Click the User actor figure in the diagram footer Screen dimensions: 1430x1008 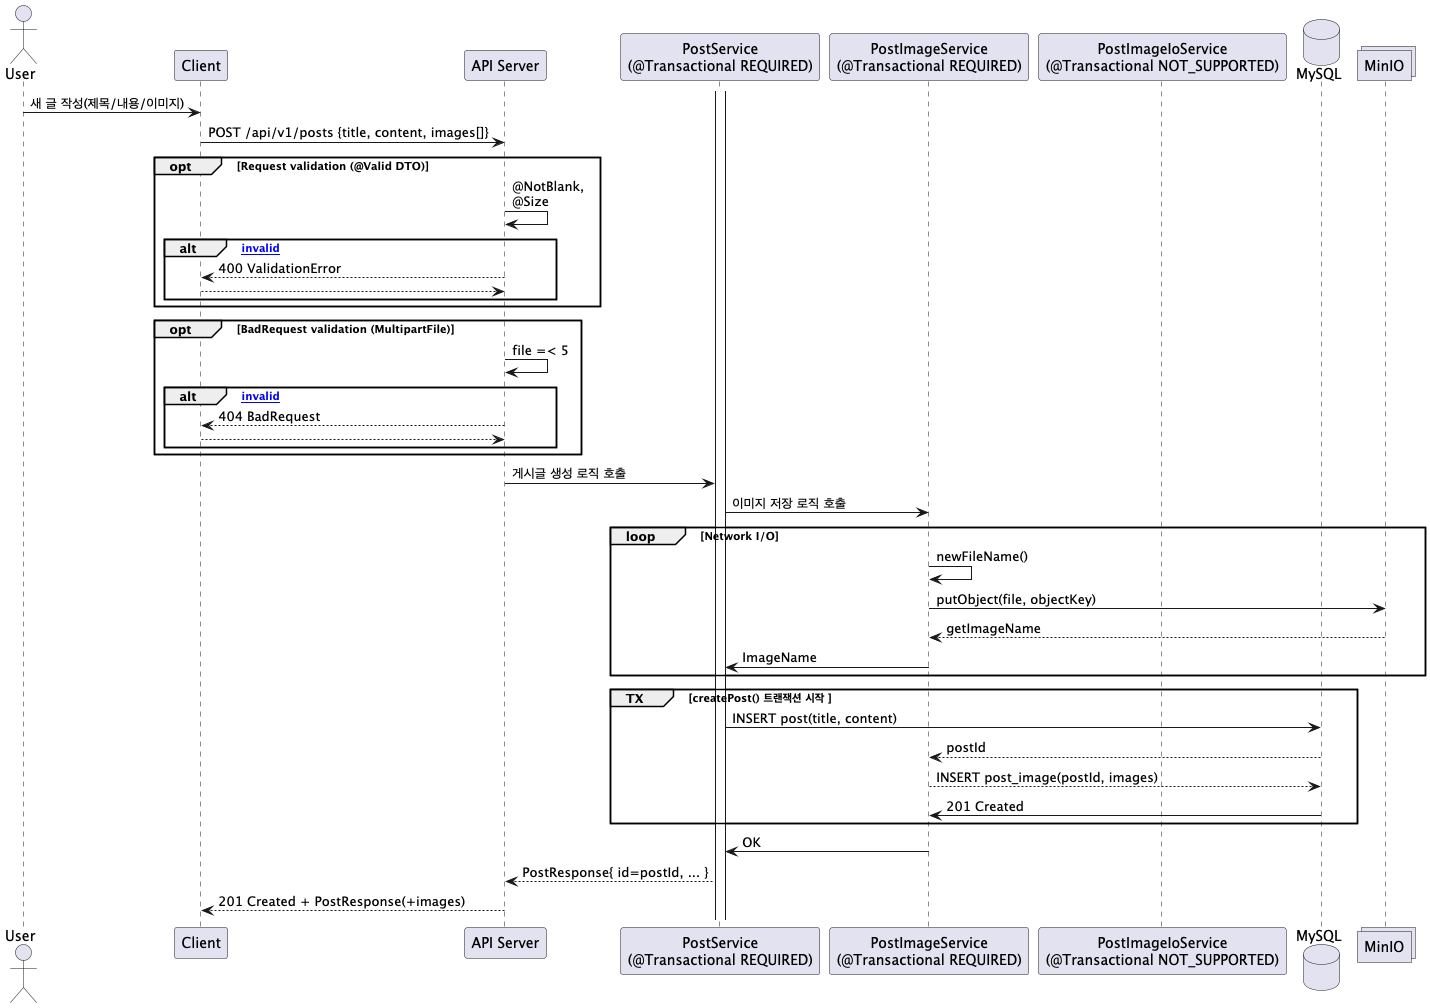click(23, 975)
